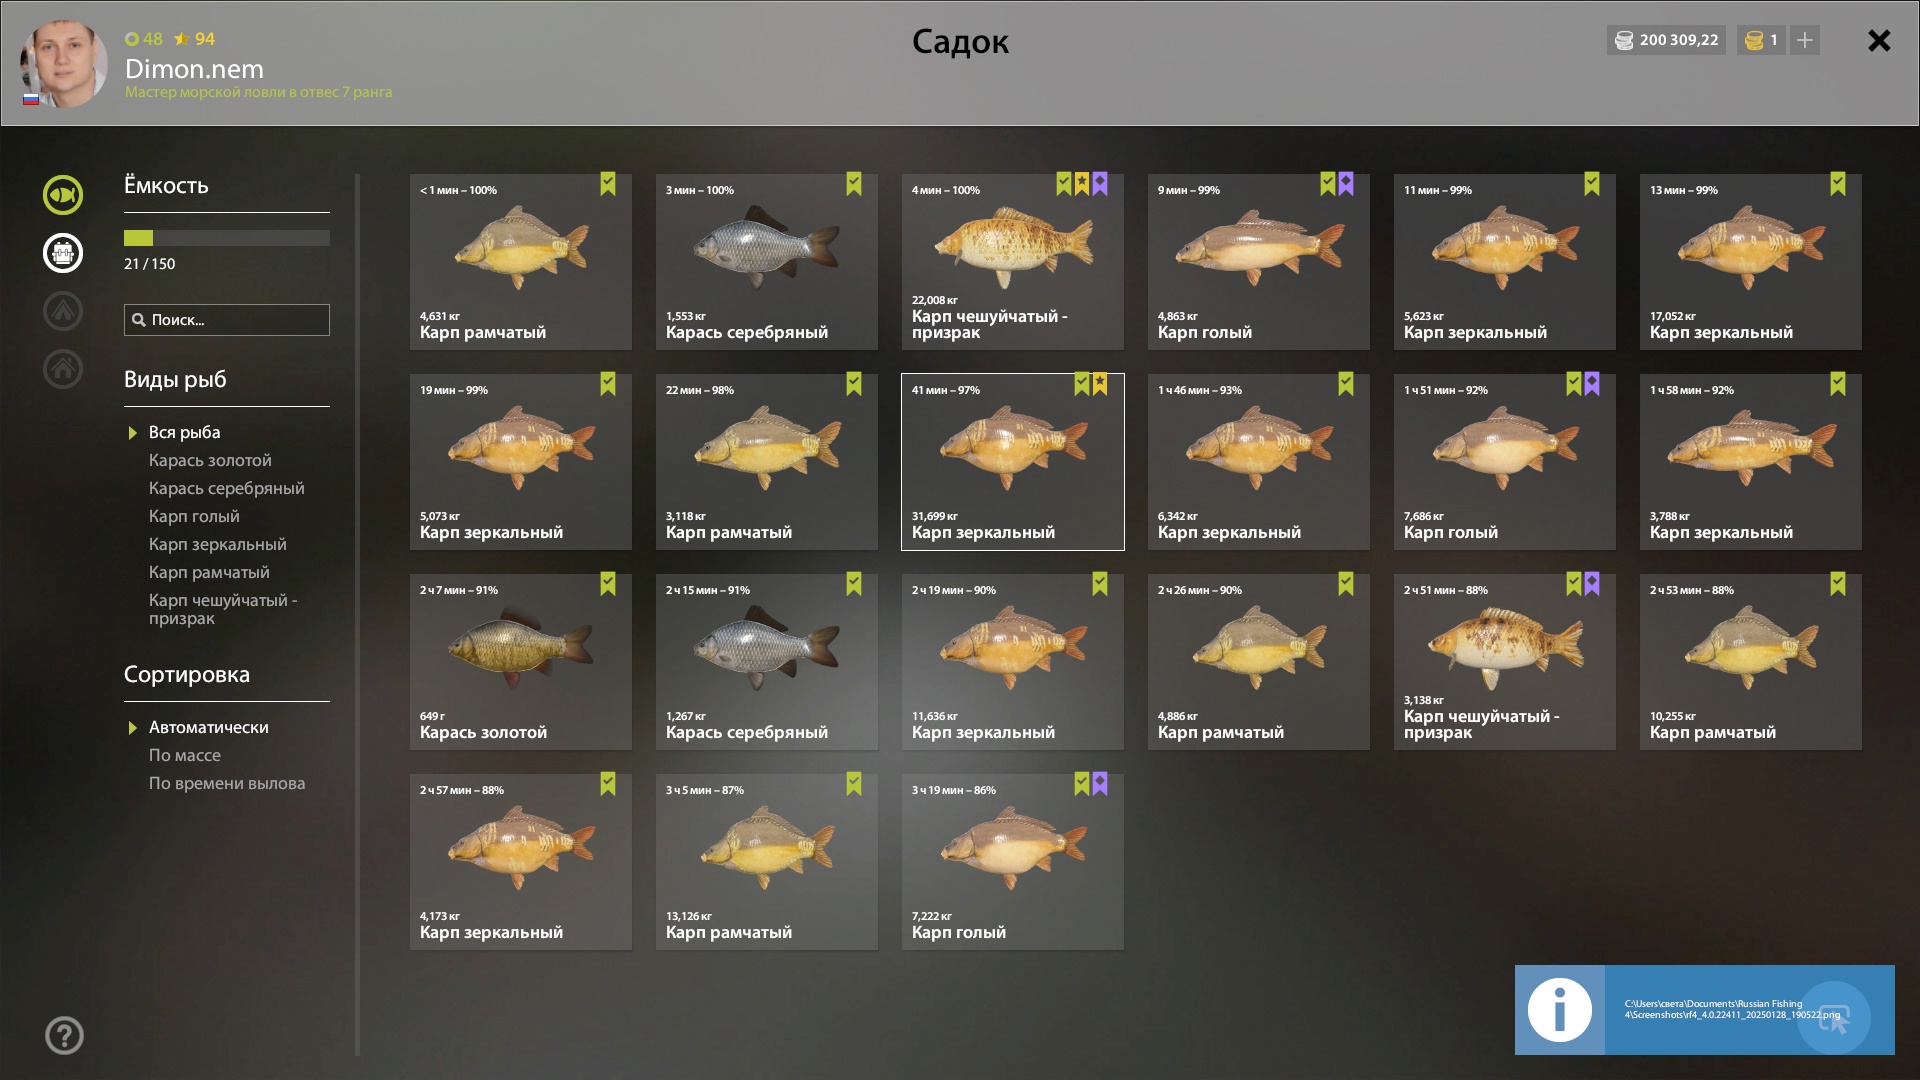Toggle purple marker on 22,008 кг ghost carp
The height and width of the screenshot is (1080, 1920).
pos(1100,184)
